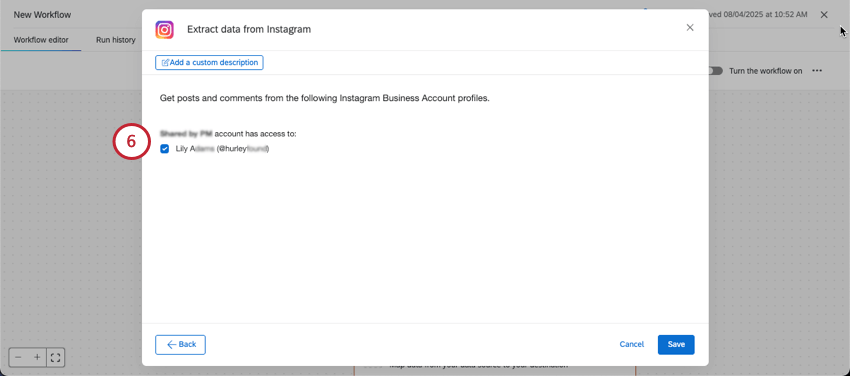Click the 'Extract data from Instagram' heading
This screenshot has height=376, width=850.
pos(249,29)
